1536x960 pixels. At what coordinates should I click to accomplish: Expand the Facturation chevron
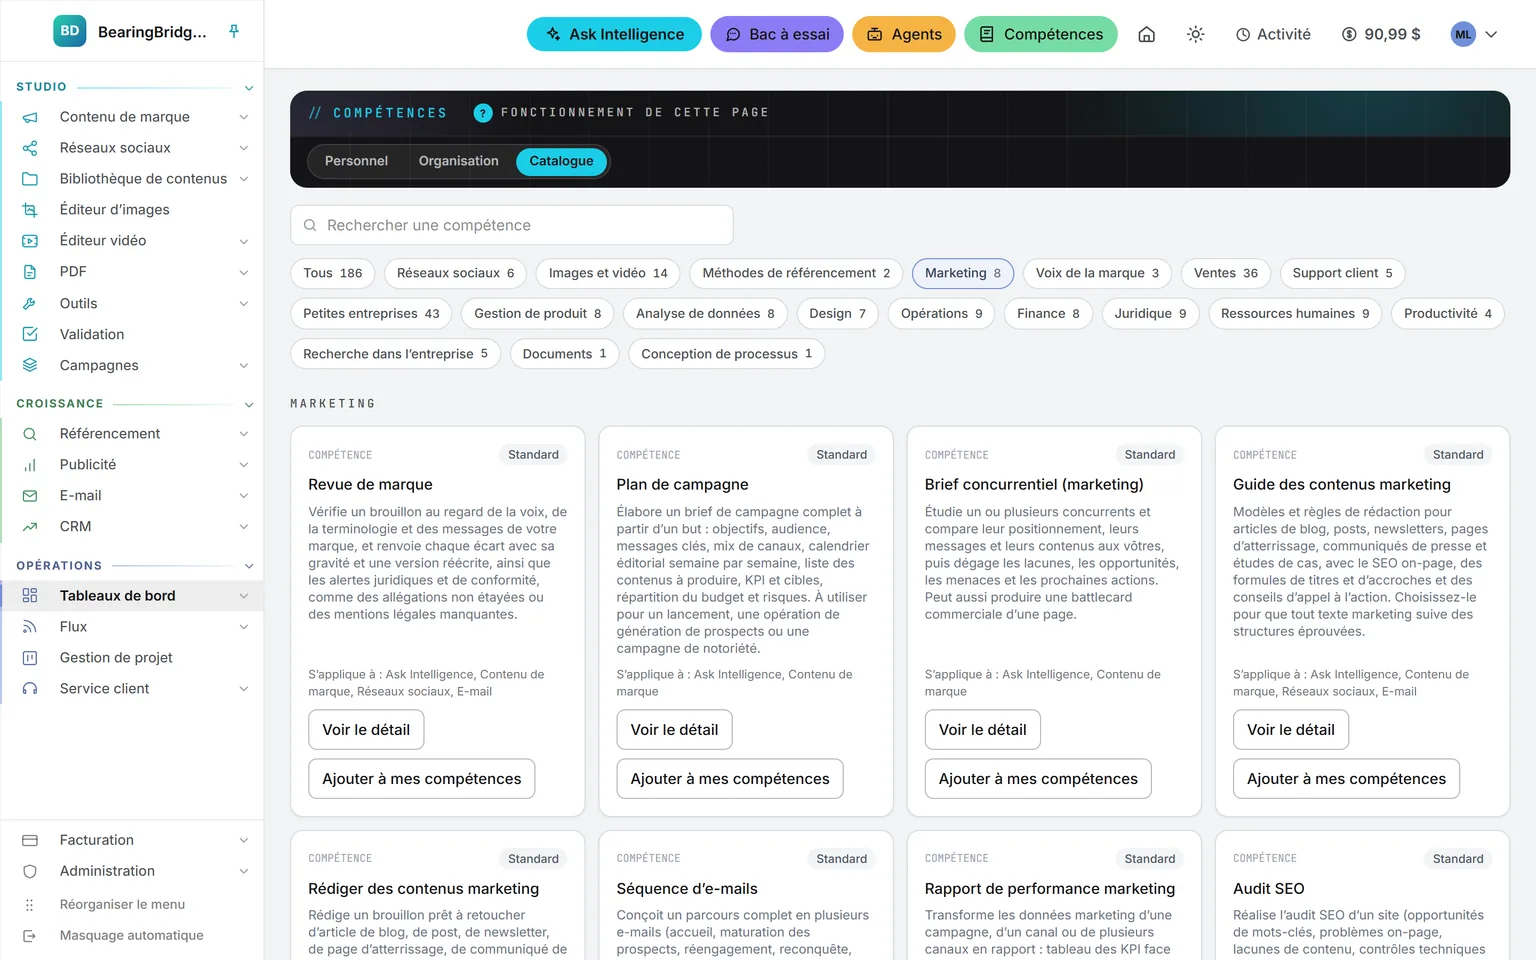pos(244,841)
